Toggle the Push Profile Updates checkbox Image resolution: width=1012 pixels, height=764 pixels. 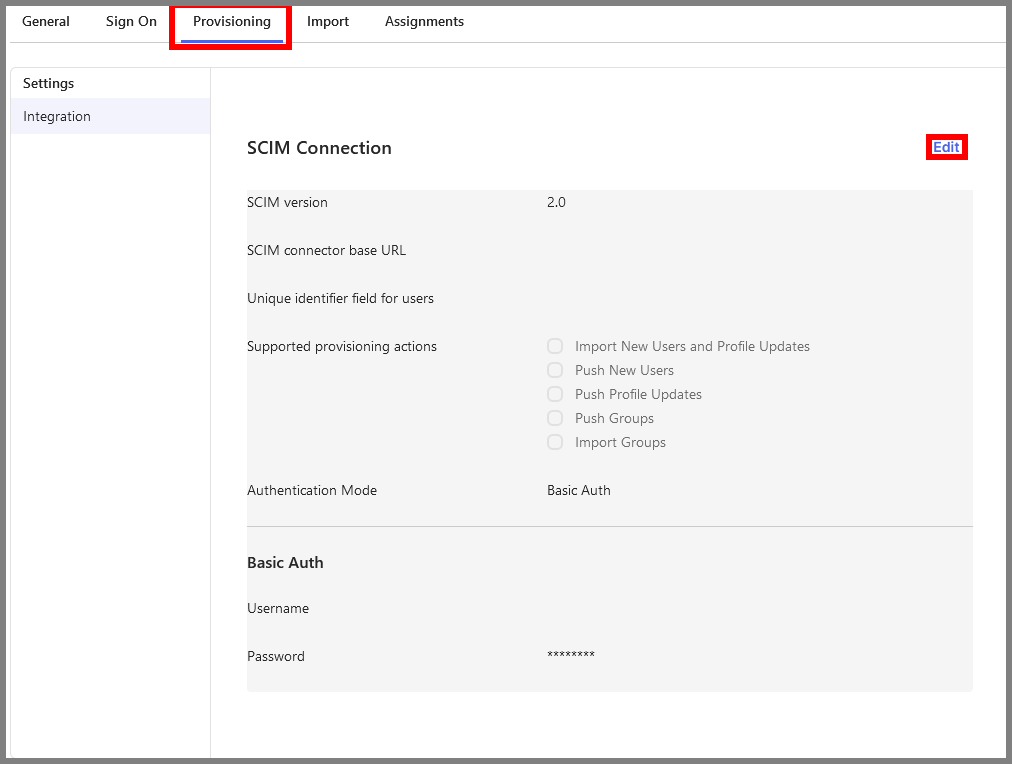555,394
